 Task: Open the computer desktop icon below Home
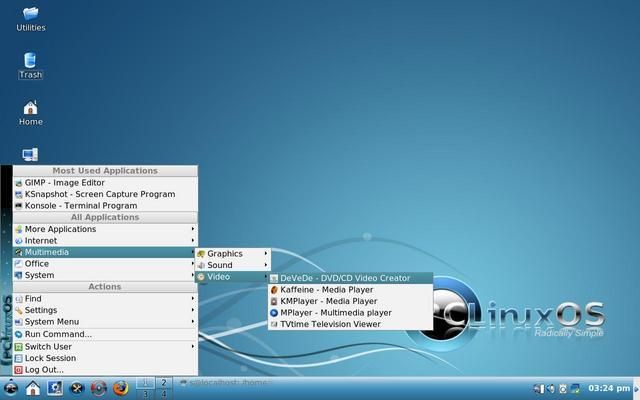tap(30, 155)
